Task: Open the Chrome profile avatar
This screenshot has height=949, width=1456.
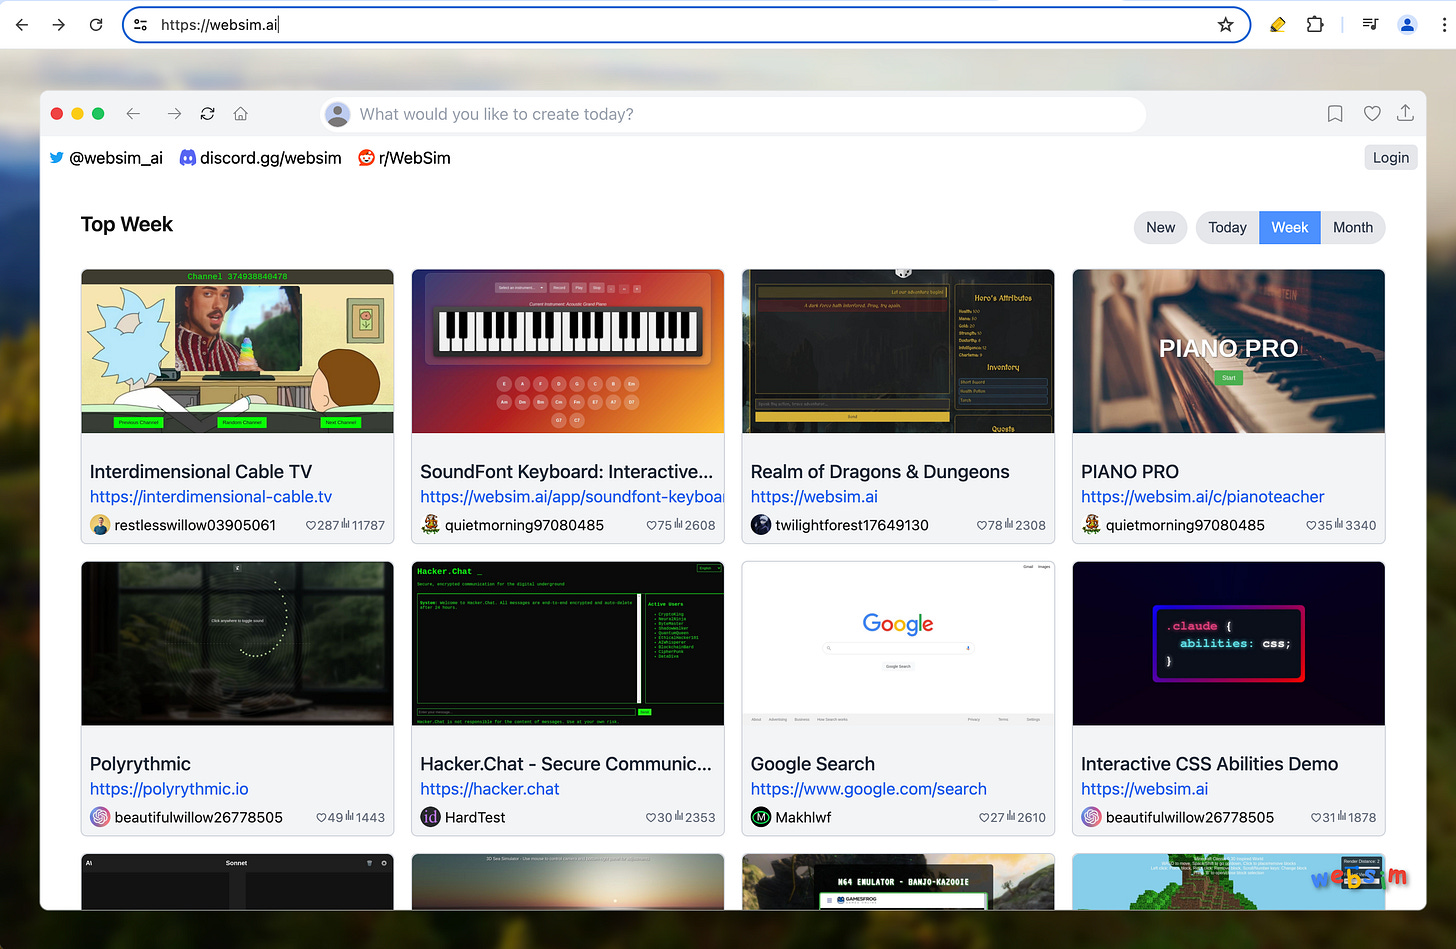Action: point(1407,25)
